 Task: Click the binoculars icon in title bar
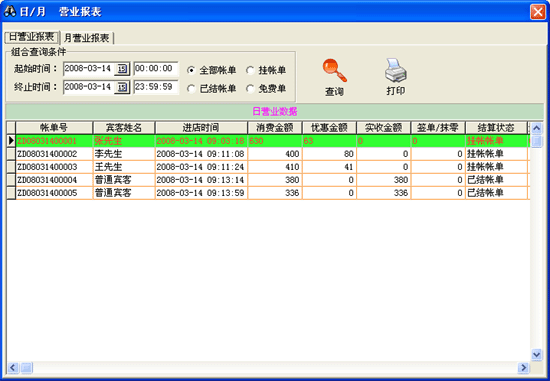tap(9, 12)
